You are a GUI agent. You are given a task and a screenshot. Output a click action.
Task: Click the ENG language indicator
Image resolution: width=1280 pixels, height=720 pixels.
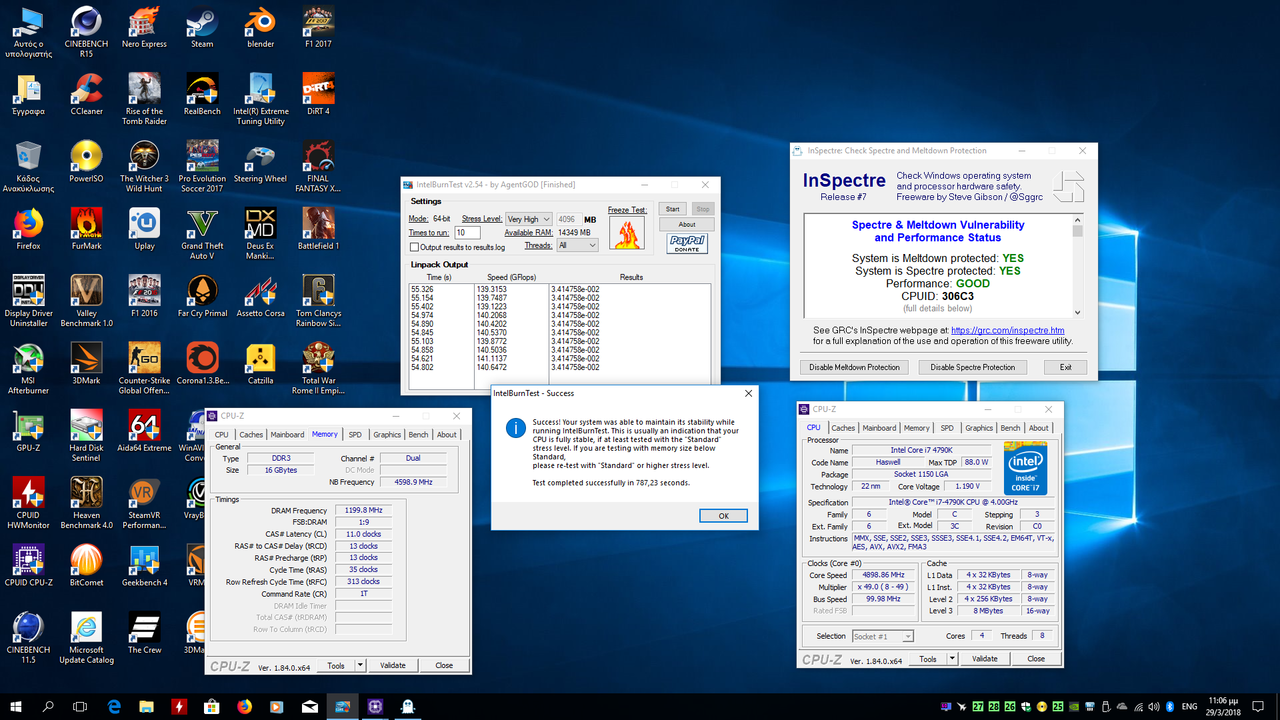pos(1190,706)
